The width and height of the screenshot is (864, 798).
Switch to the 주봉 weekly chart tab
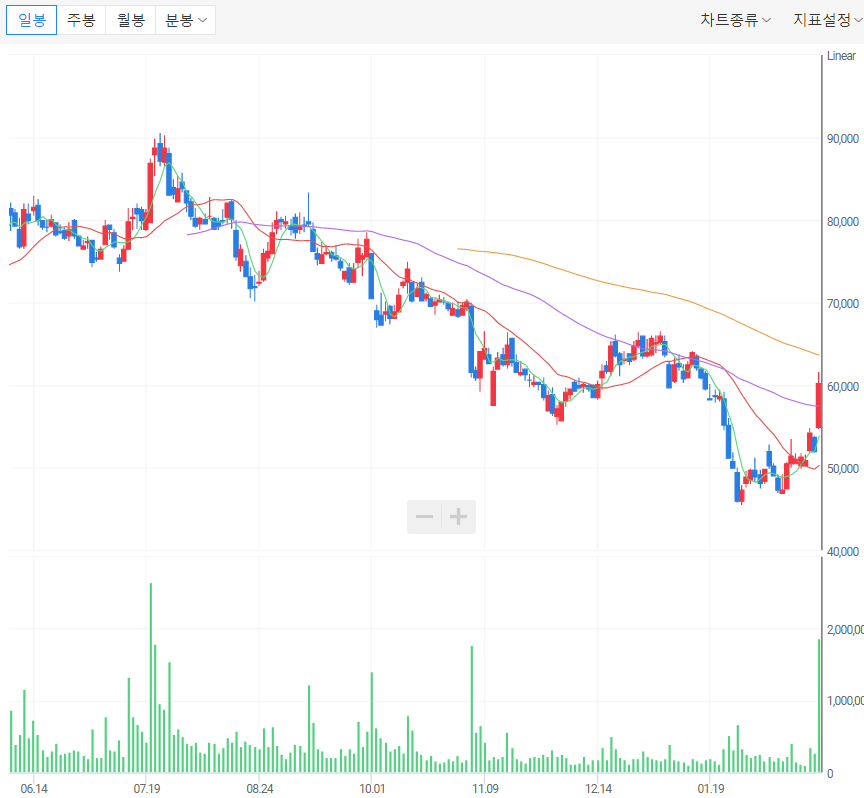click(x=81, y=20)
